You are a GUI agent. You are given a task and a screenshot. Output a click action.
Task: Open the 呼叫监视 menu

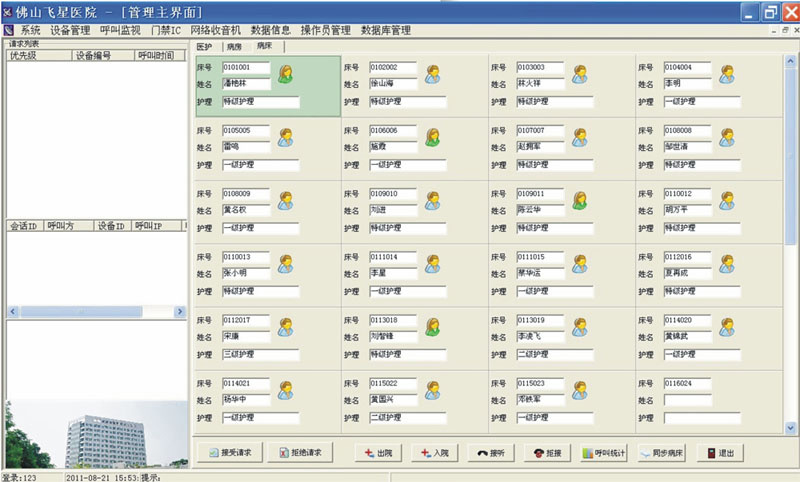tap(120, 30)
